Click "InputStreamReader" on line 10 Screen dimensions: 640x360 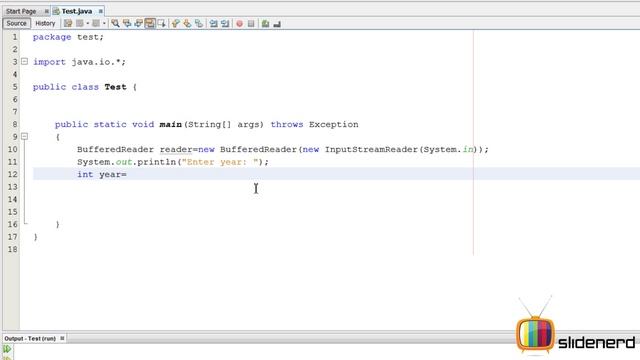coord(371,149)
